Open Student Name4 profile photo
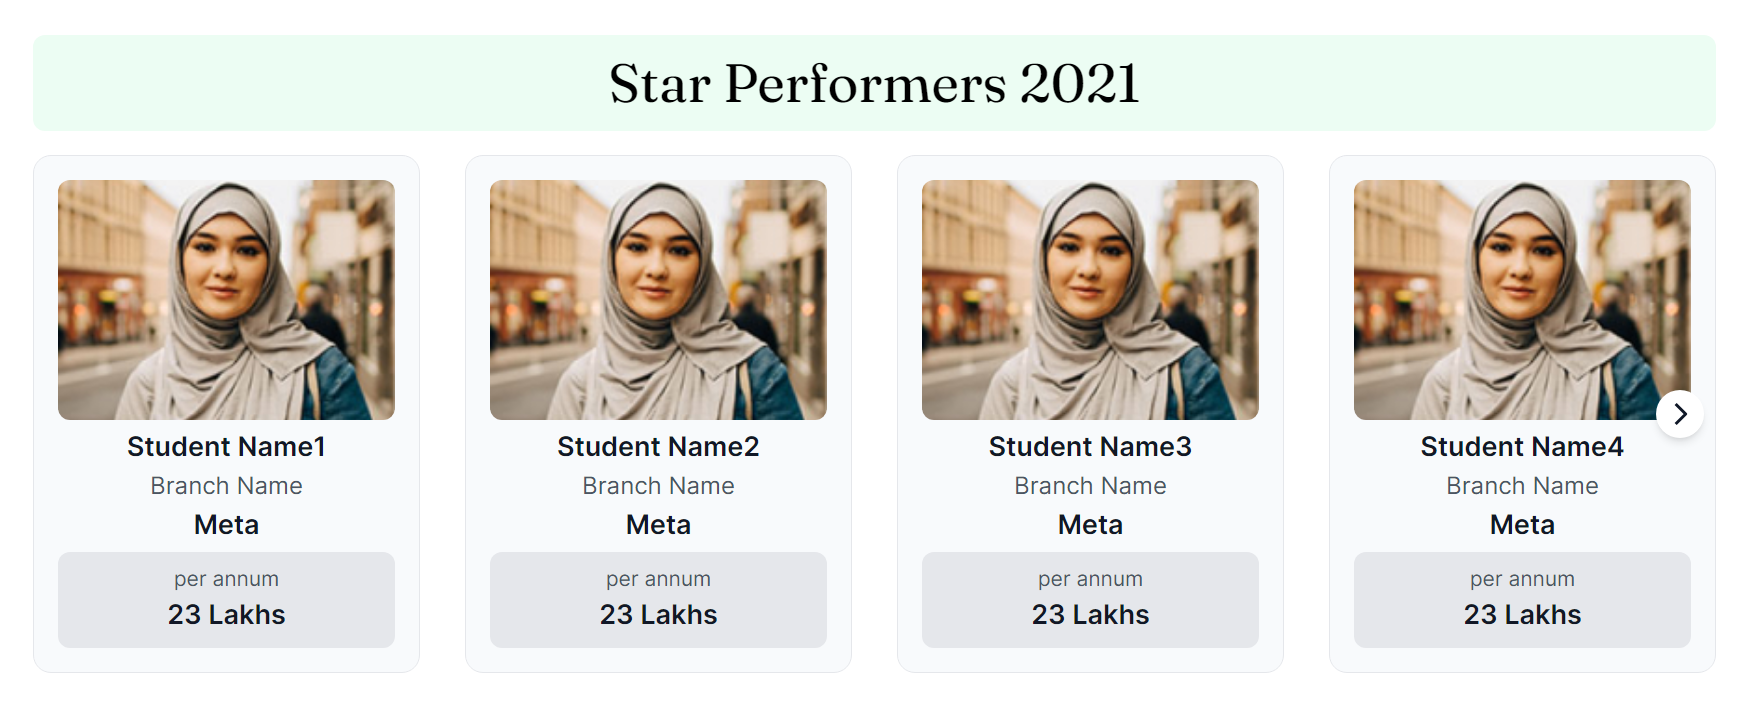This screenshot has width=1746, height=726. 1522,299
